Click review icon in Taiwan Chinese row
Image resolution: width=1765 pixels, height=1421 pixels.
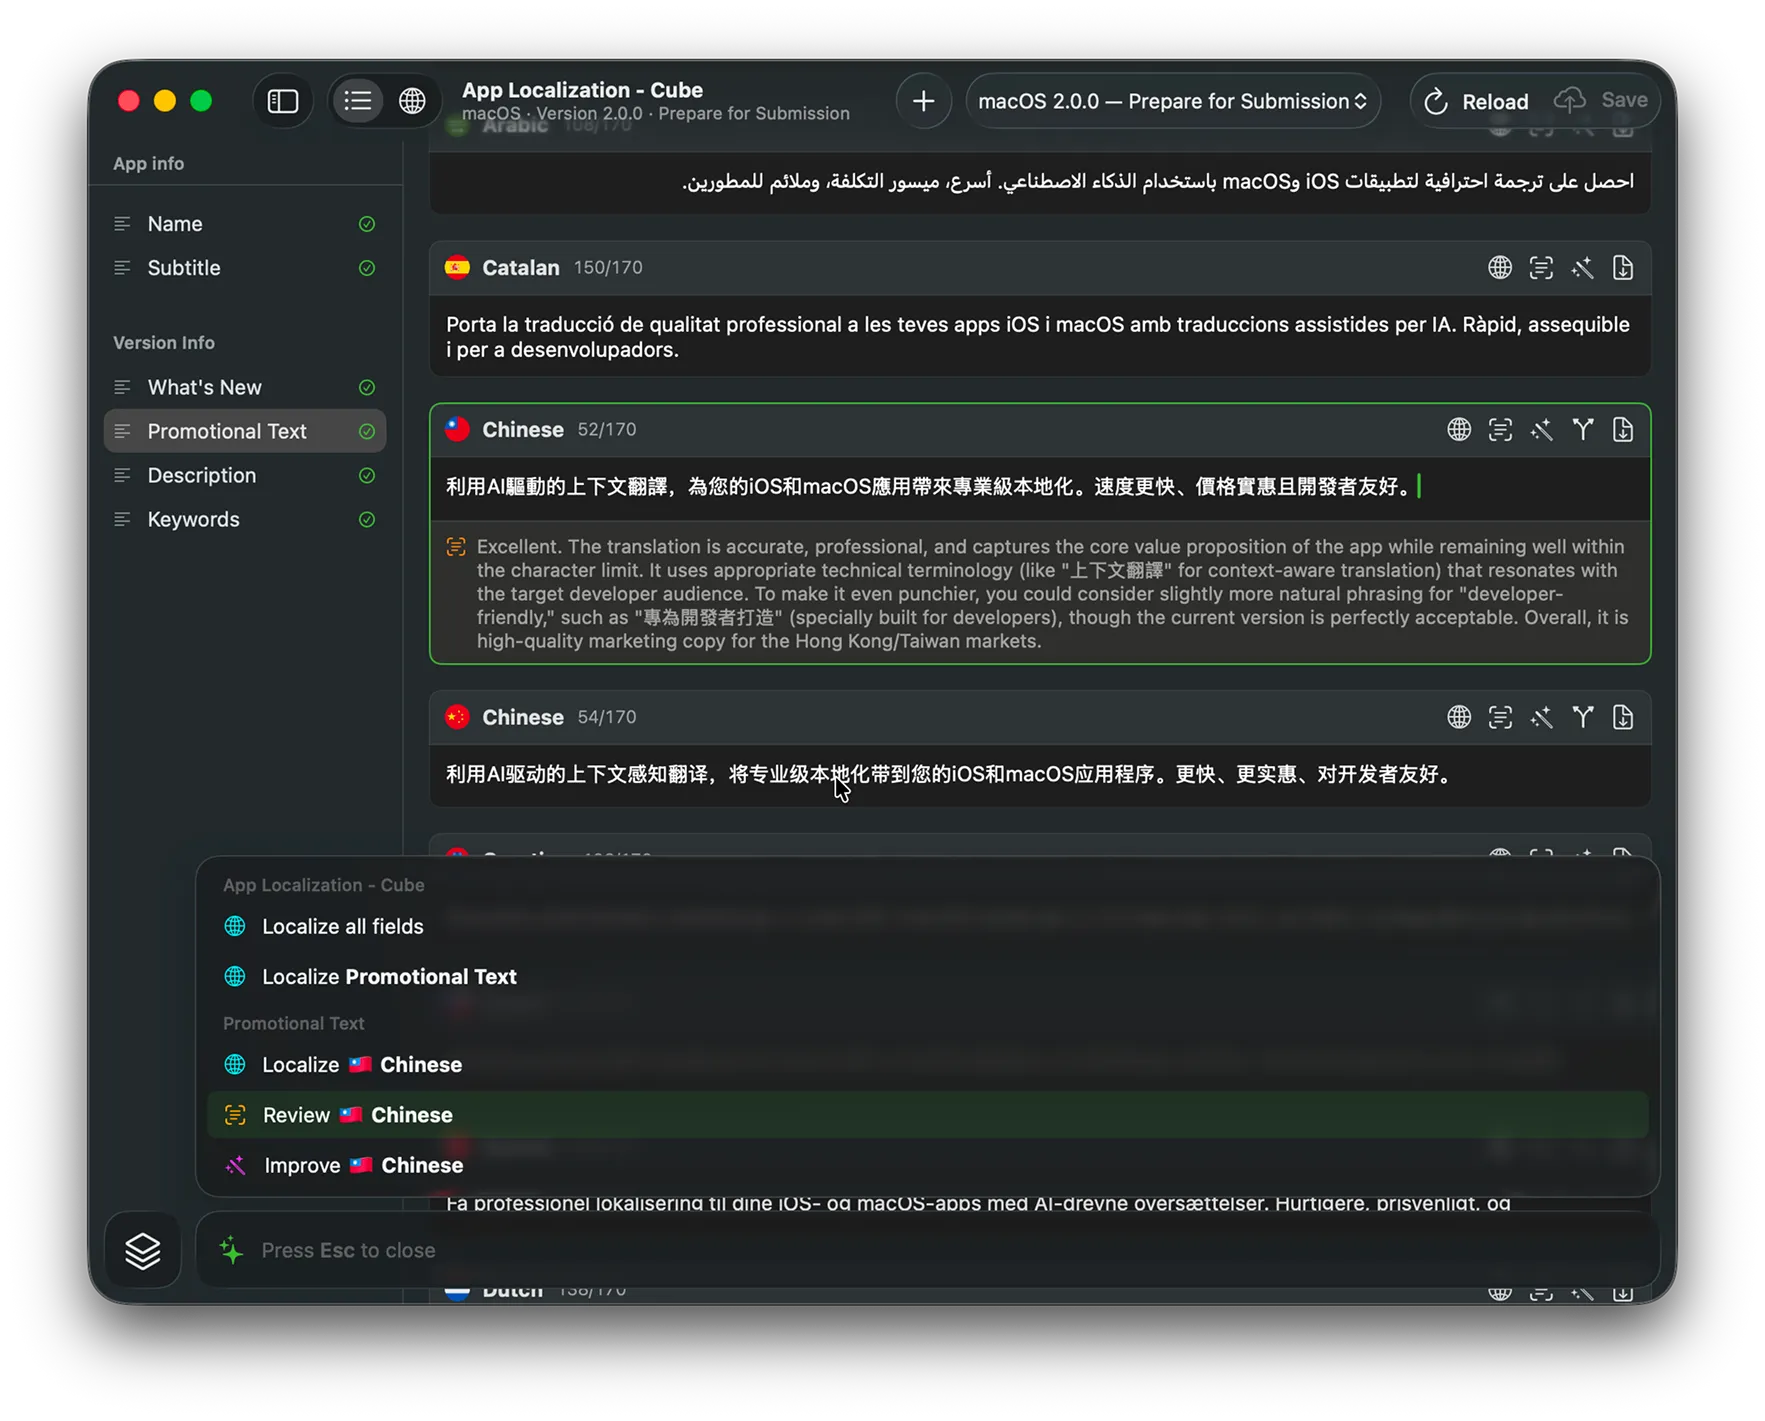(1499, 430)
